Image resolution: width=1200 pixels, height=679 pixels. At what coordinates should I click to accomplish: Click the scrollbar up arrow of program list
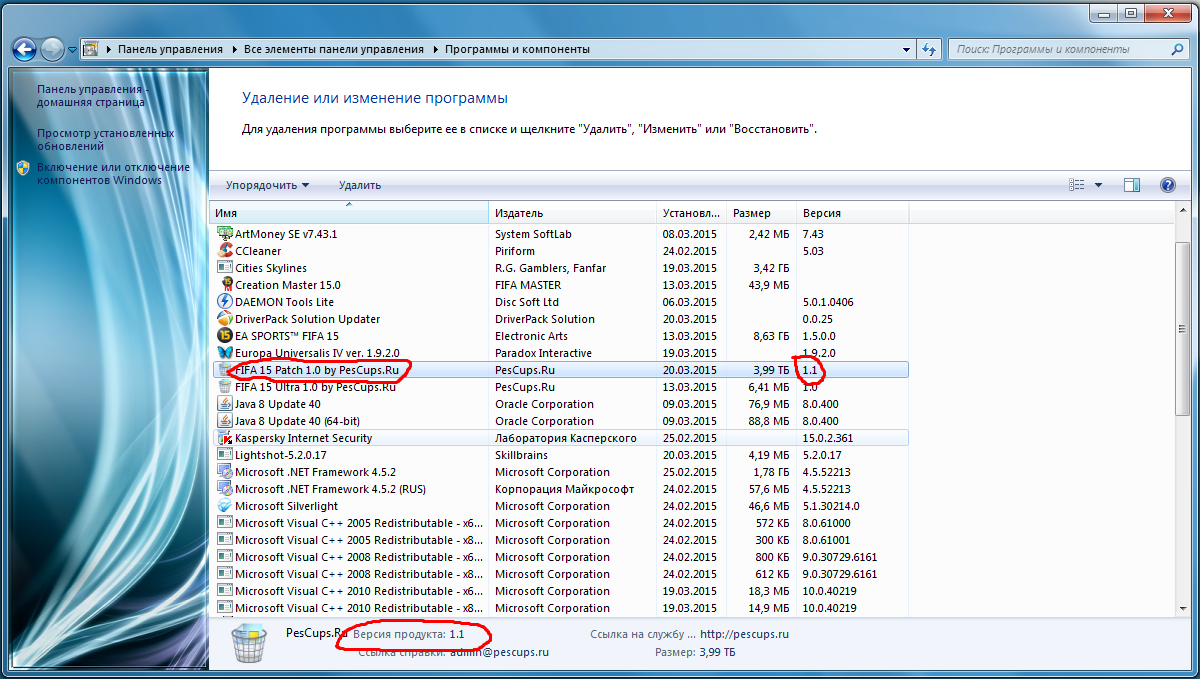pos(1181,210)
